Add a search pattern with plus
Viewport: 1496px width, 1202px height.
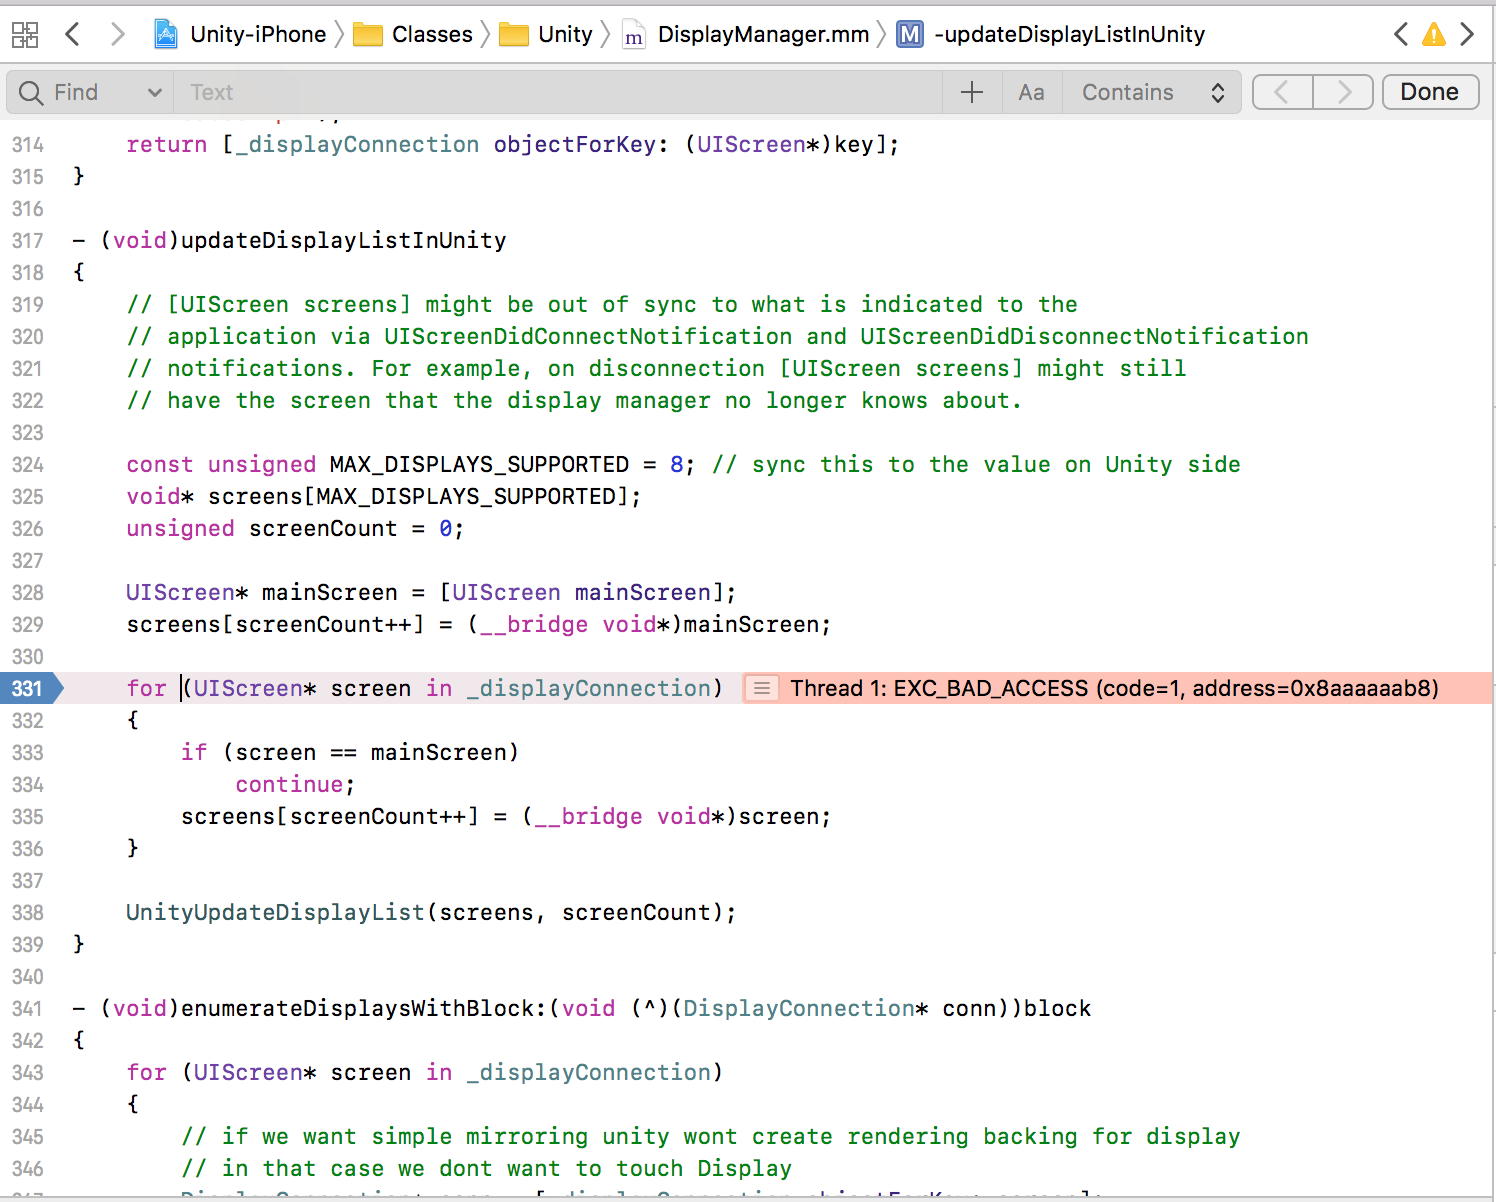[x=972, y=92]
